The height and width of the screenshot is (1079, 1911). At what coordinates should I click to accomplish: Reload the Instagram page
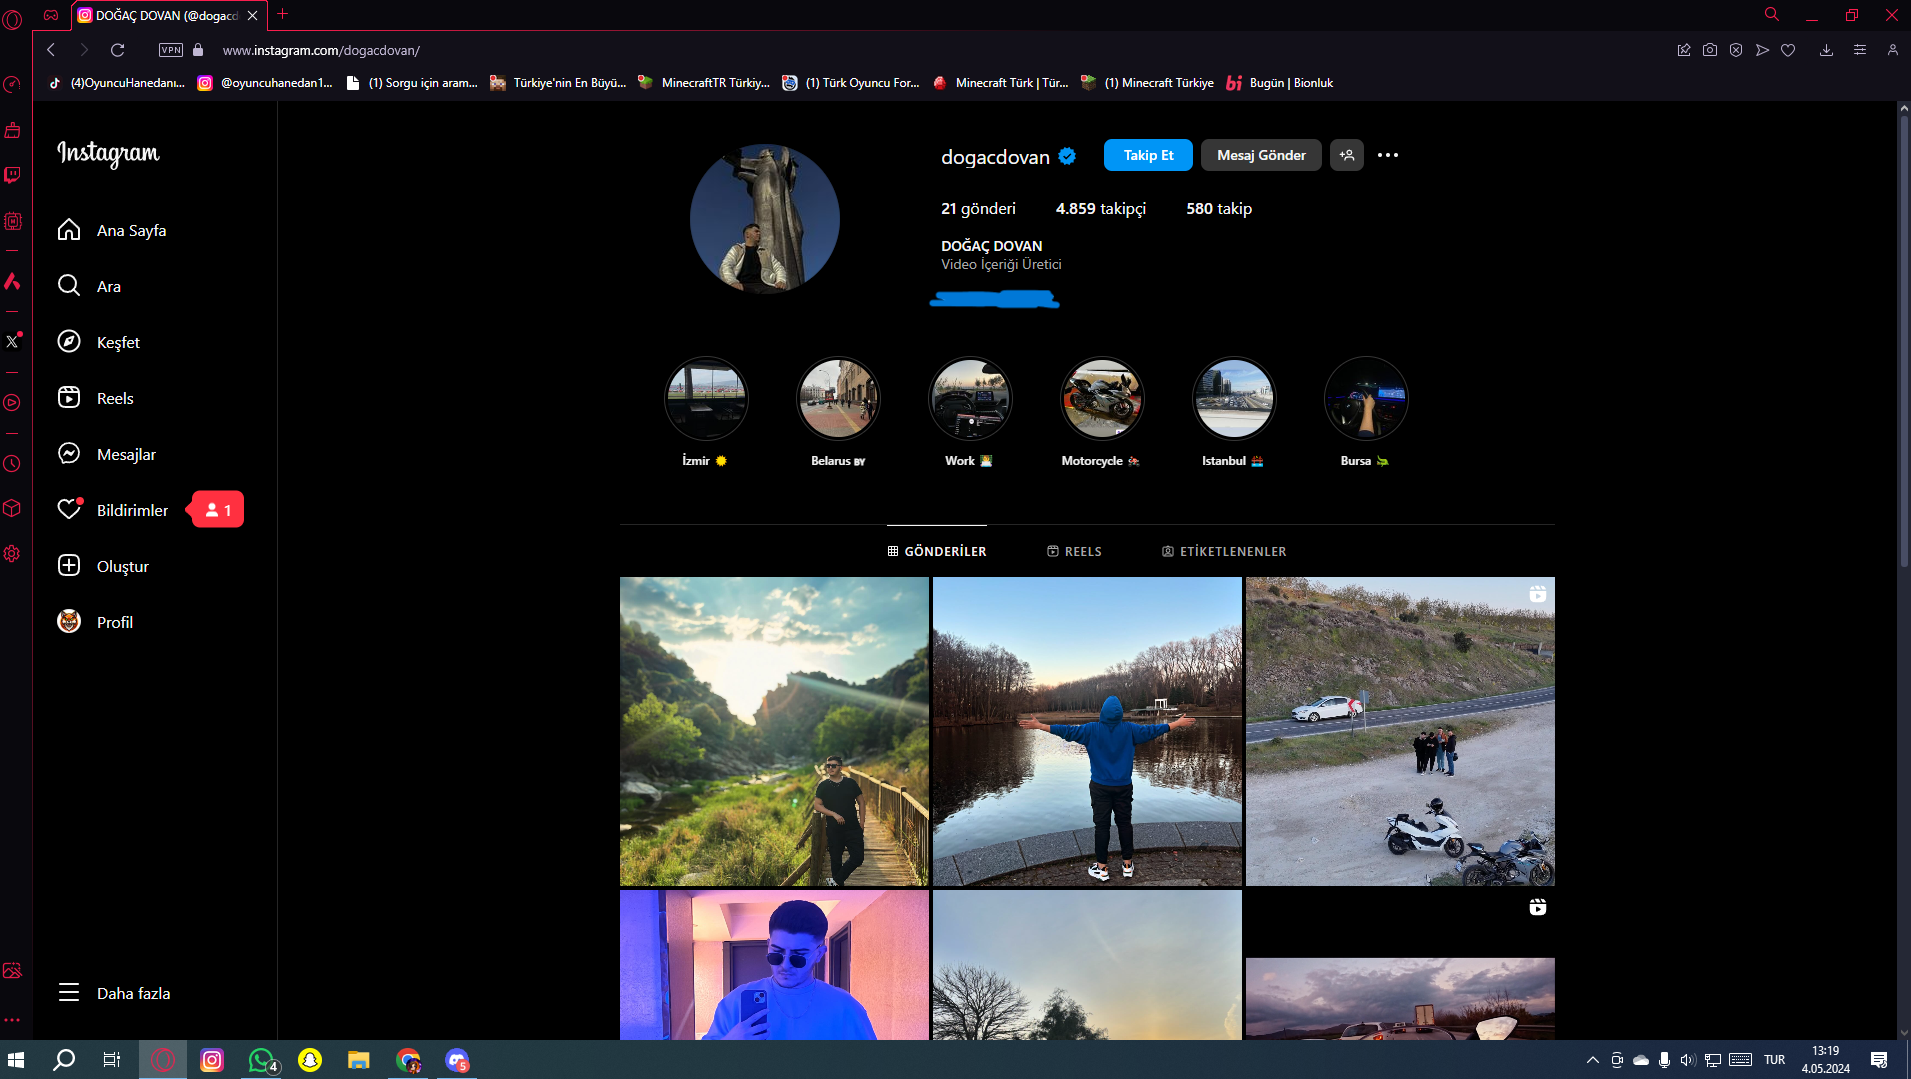[x=117, y=50]
